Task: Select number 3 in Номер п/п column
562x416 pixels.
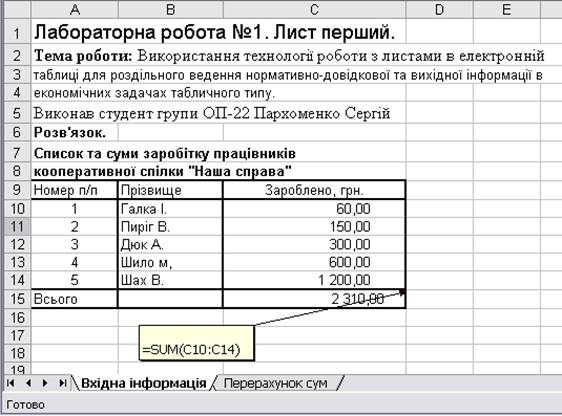Action: (x=75, y=244)
